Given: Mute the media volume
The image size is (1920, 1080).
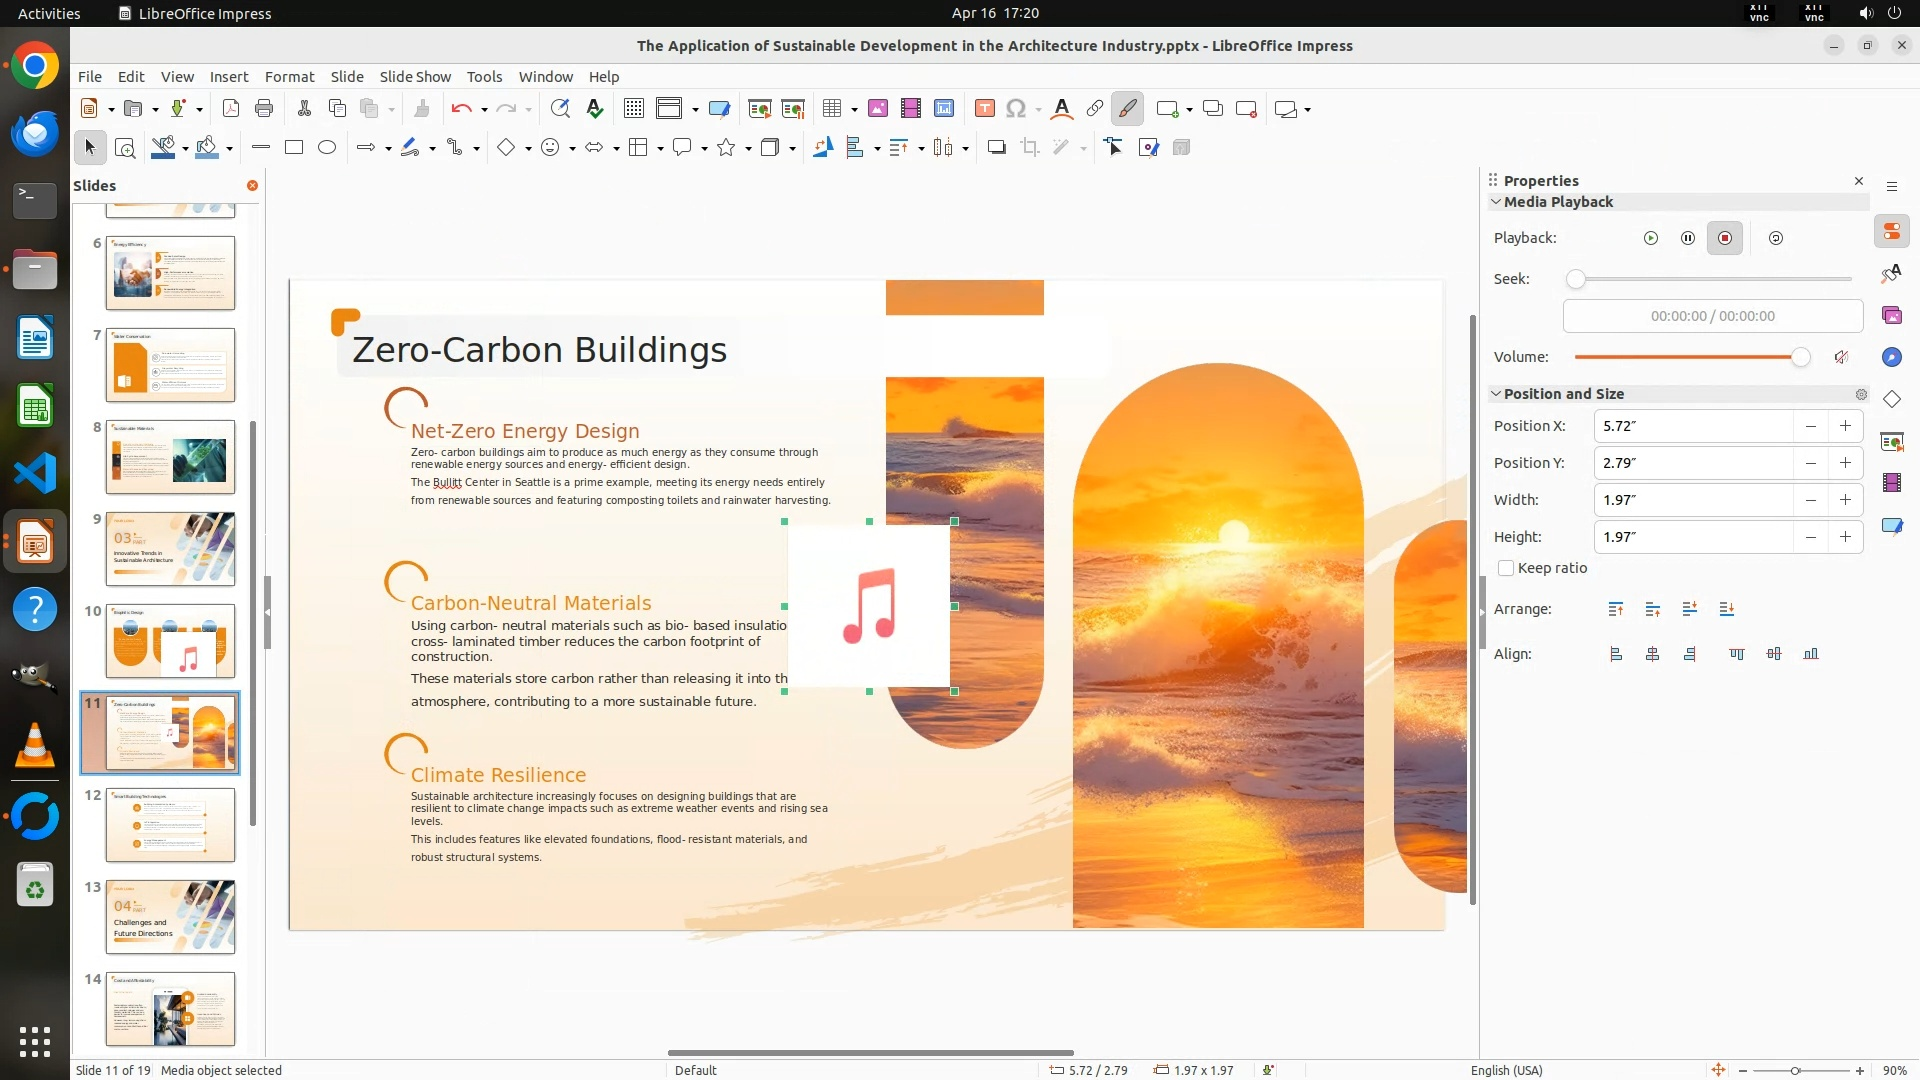Looking at the screenshot, I should click(1841, 357).
